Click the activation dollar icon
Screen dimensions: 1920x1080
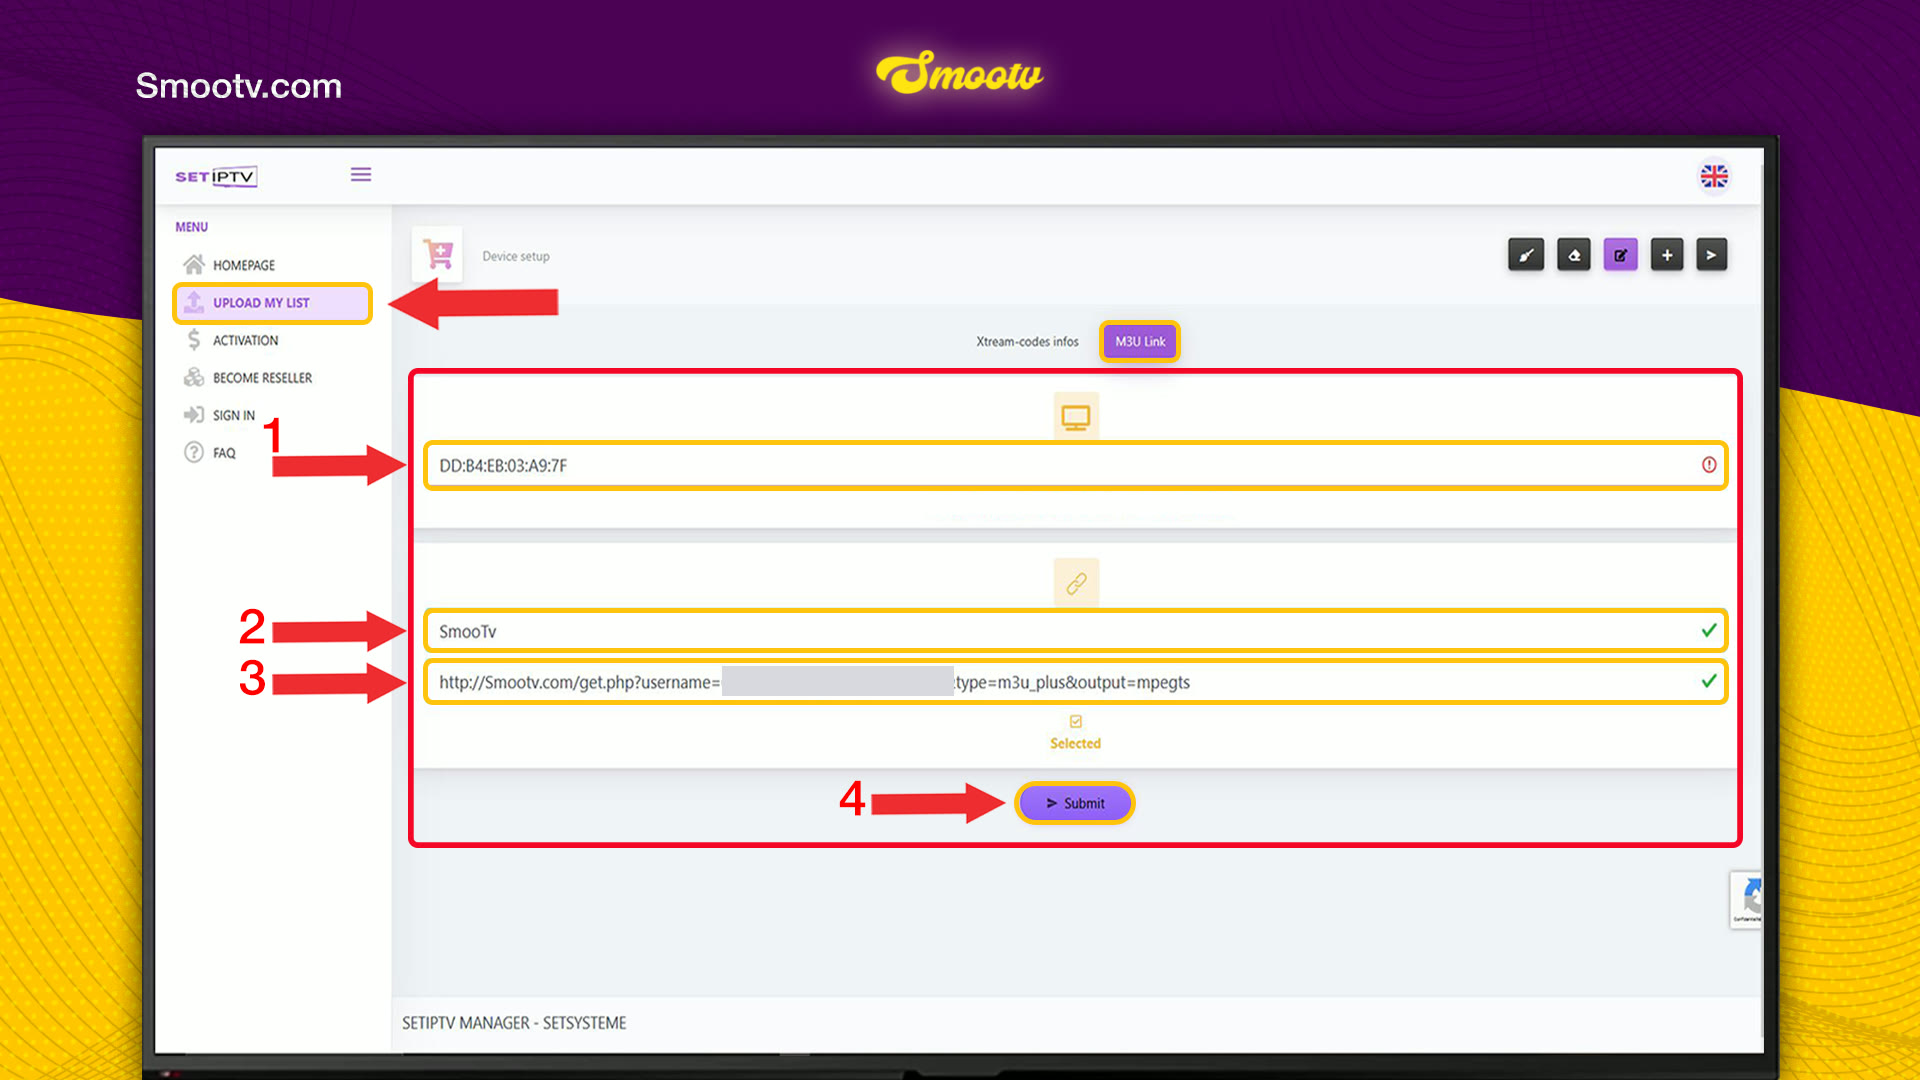tap(194, 340)
